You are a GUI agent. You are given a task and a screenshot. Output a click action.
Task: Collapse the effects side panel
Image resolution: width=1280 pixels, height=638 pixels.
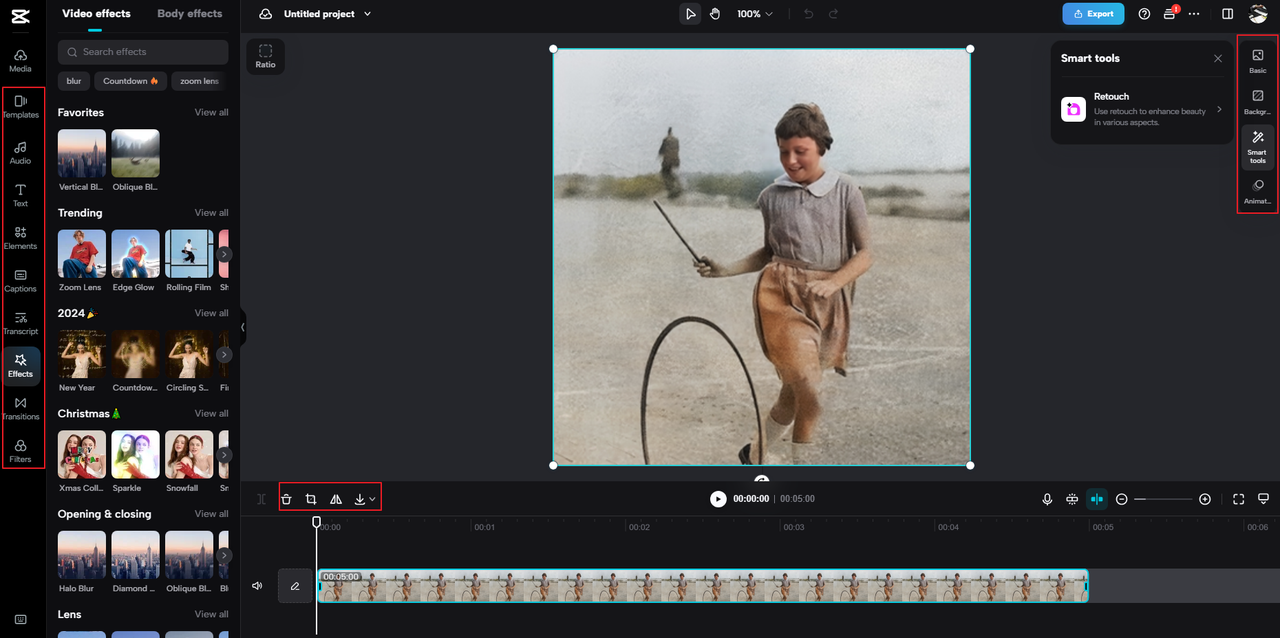pyautogui.click(x=242, y=327)
